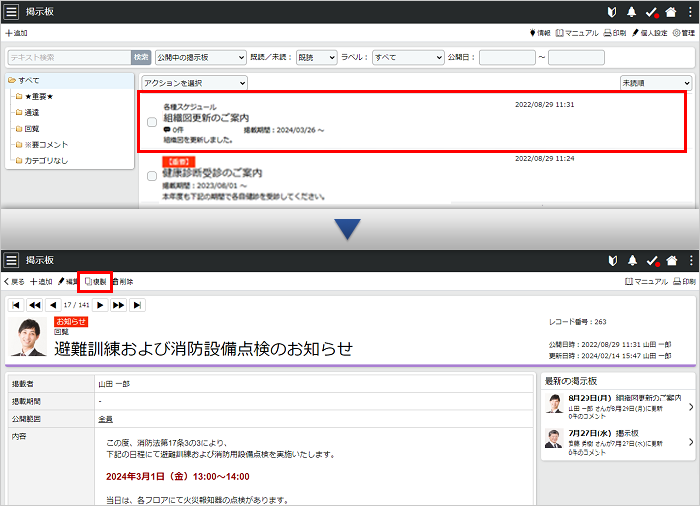Click the 情報 (info) icon in list view
Image resolution: width=700 pixels, height=506 pixels.
coord(532,33)
